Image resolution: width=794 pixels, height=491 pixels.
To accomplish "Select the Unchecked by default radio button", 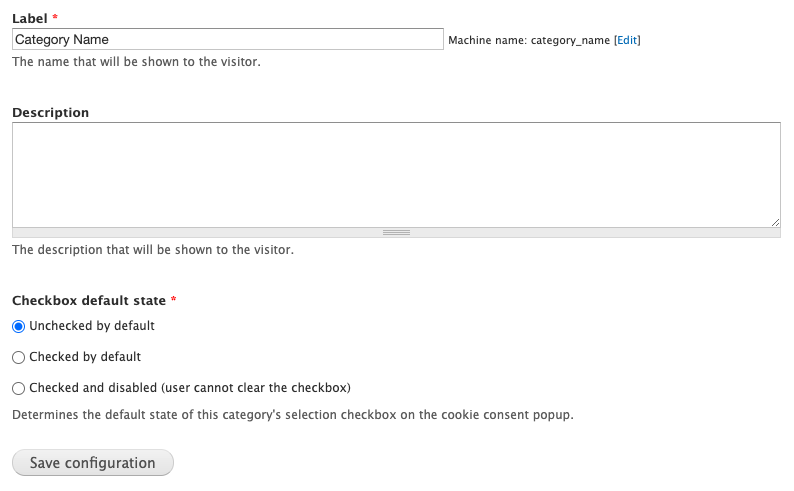I will (x=18, y=326).
